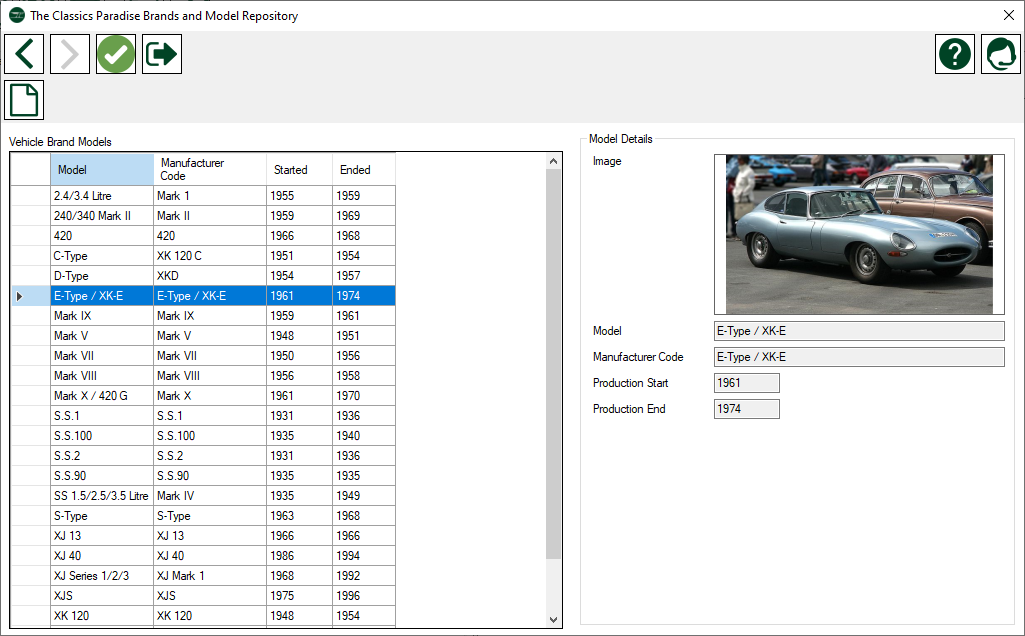1025x636 pixels.
Task: Select the E-Type / XK-E model cell
Action: 102,296
